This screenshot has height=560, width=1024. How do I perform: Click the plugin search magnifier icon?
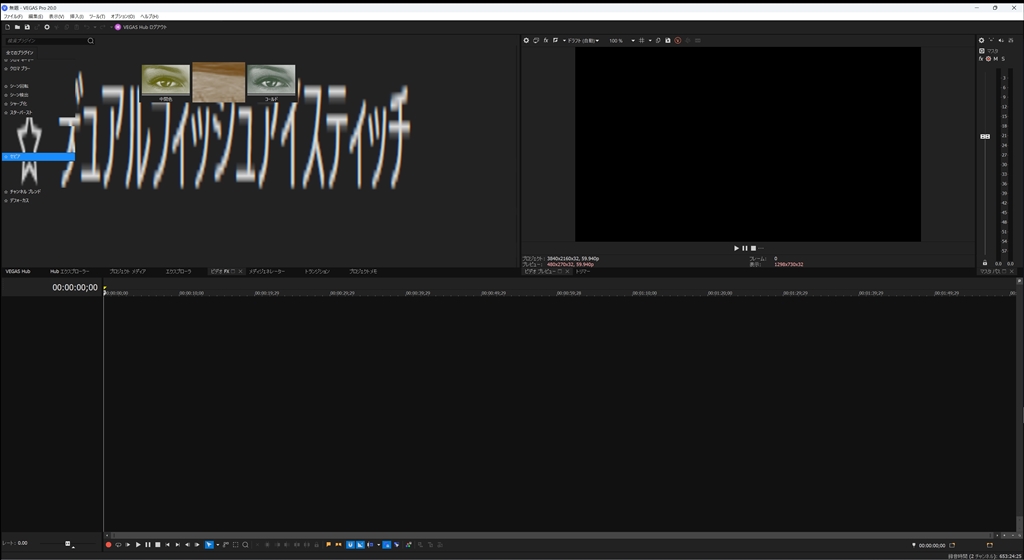coord(91,40)
